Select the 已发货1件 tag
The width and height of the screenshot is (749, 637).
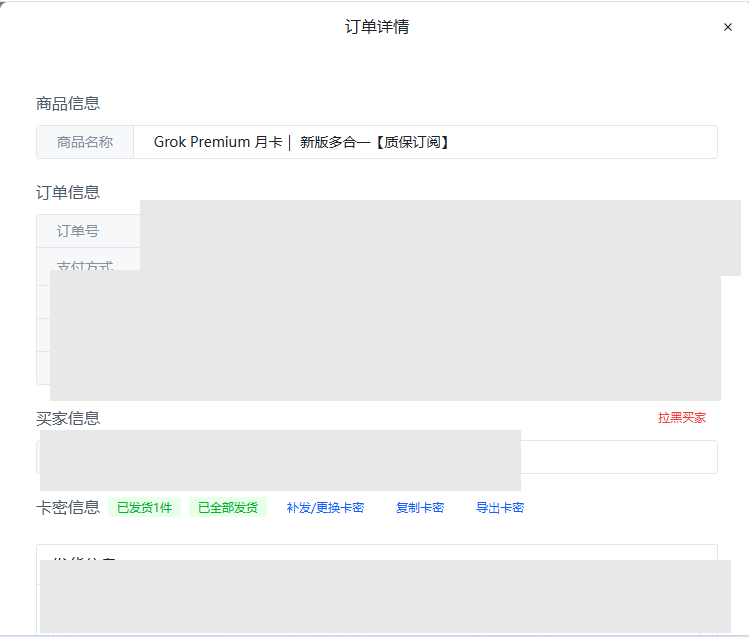click(144, 507)
